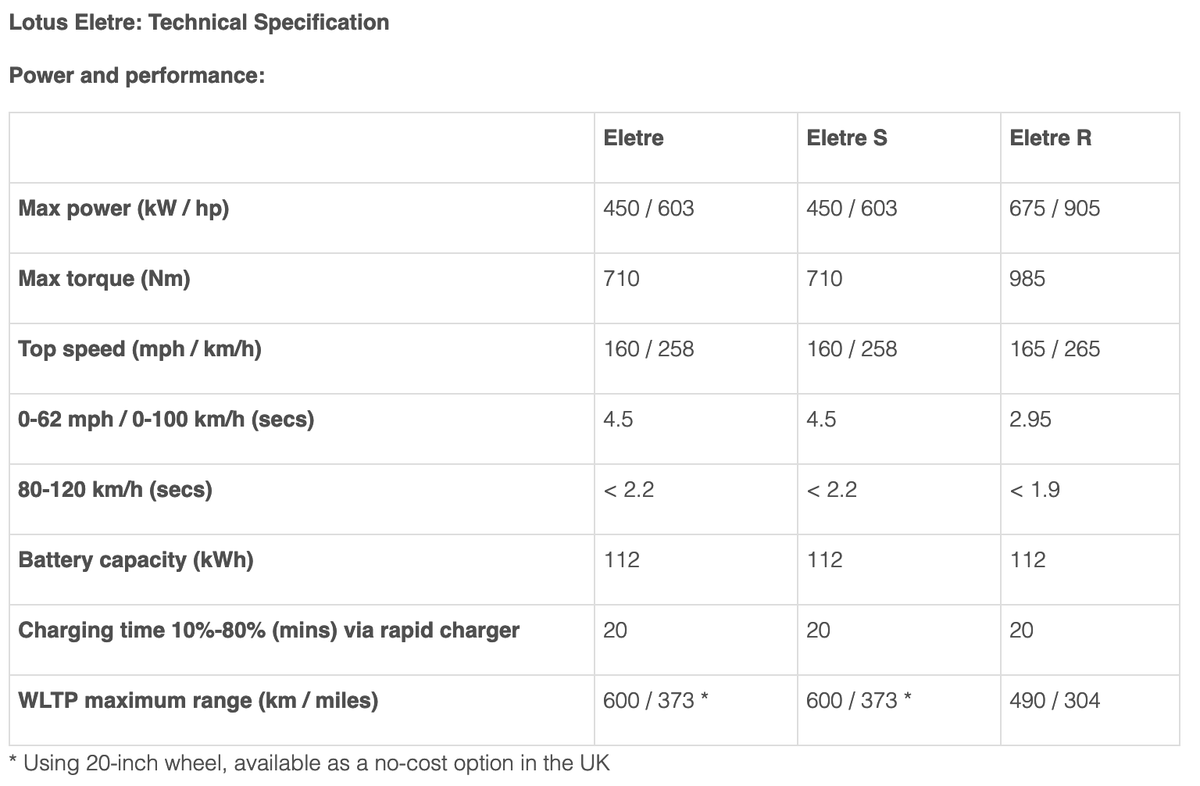Click the Lotus Eletre: Technical Specification heading
Viewport: 1200px width, 786px height.
[x=199, y=21]
